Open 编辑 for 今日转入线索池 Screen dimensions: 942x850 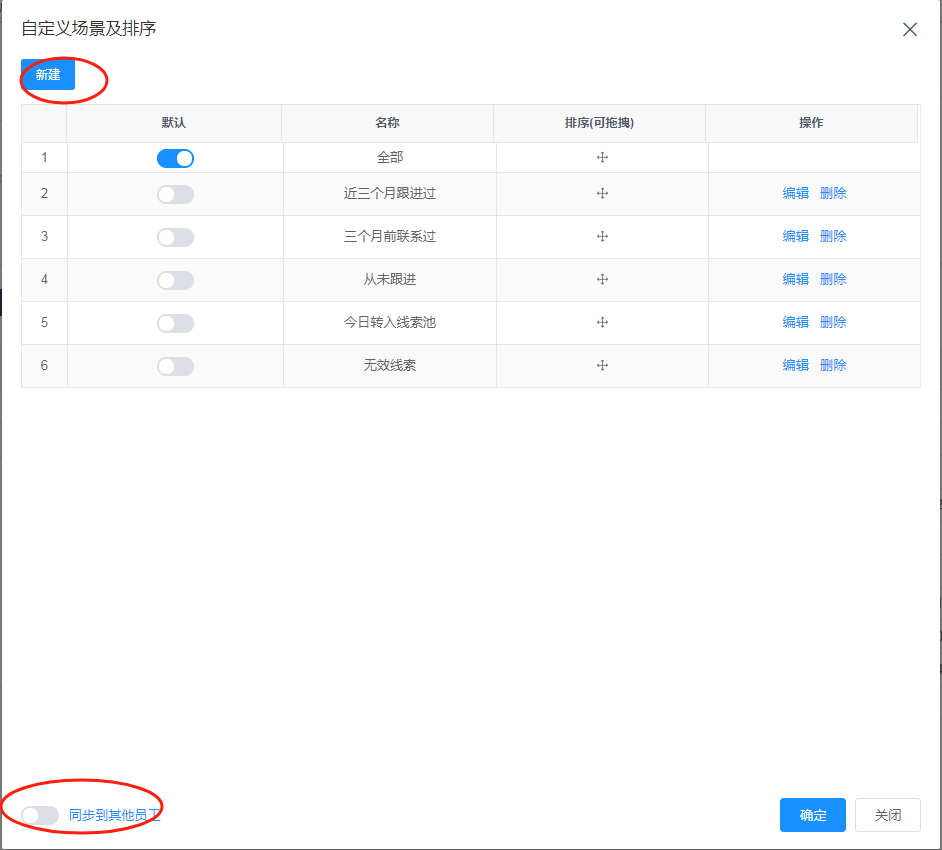(795, 323)
